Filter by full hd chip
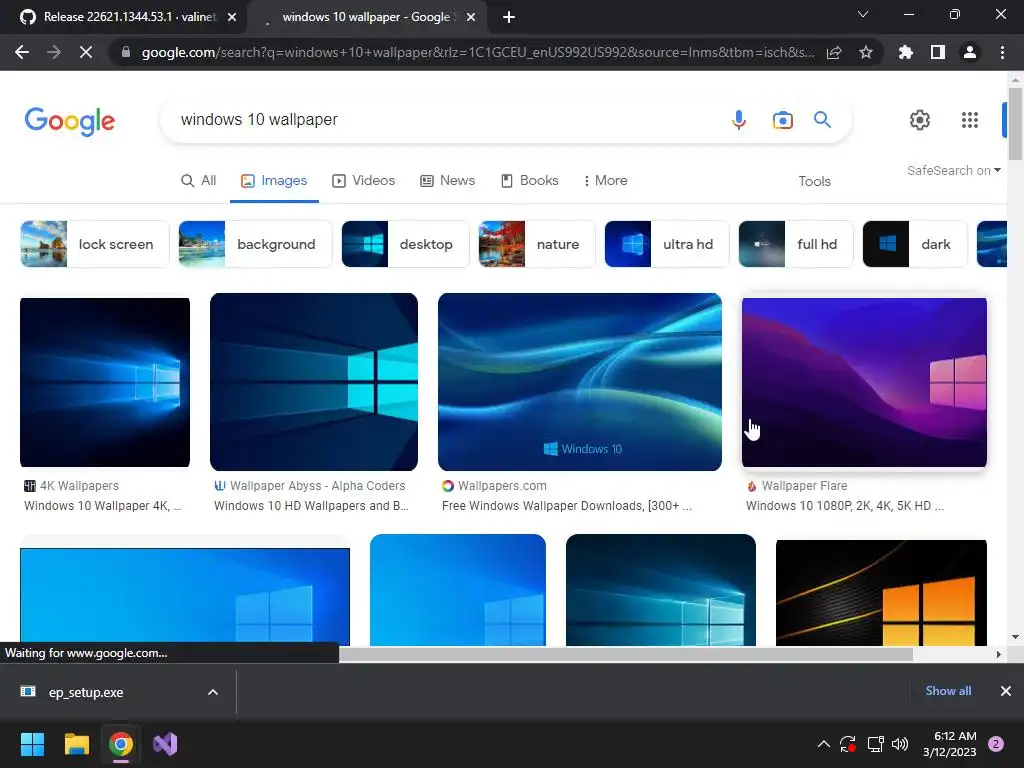 click(x=795, y=244)
